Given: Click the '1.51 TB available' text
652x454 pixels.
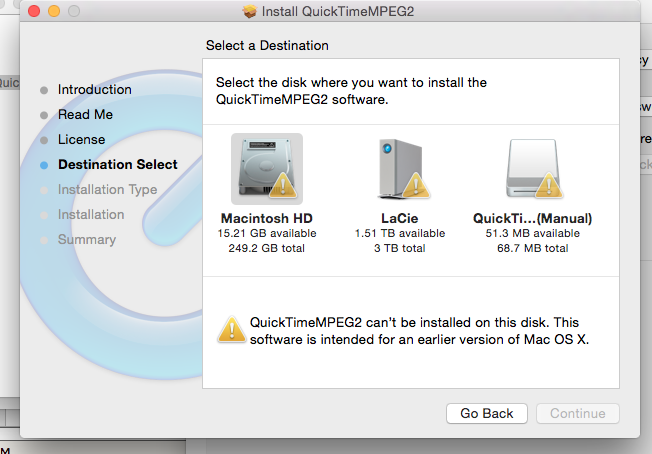Looking at the screenshot, I should point(400,233).
